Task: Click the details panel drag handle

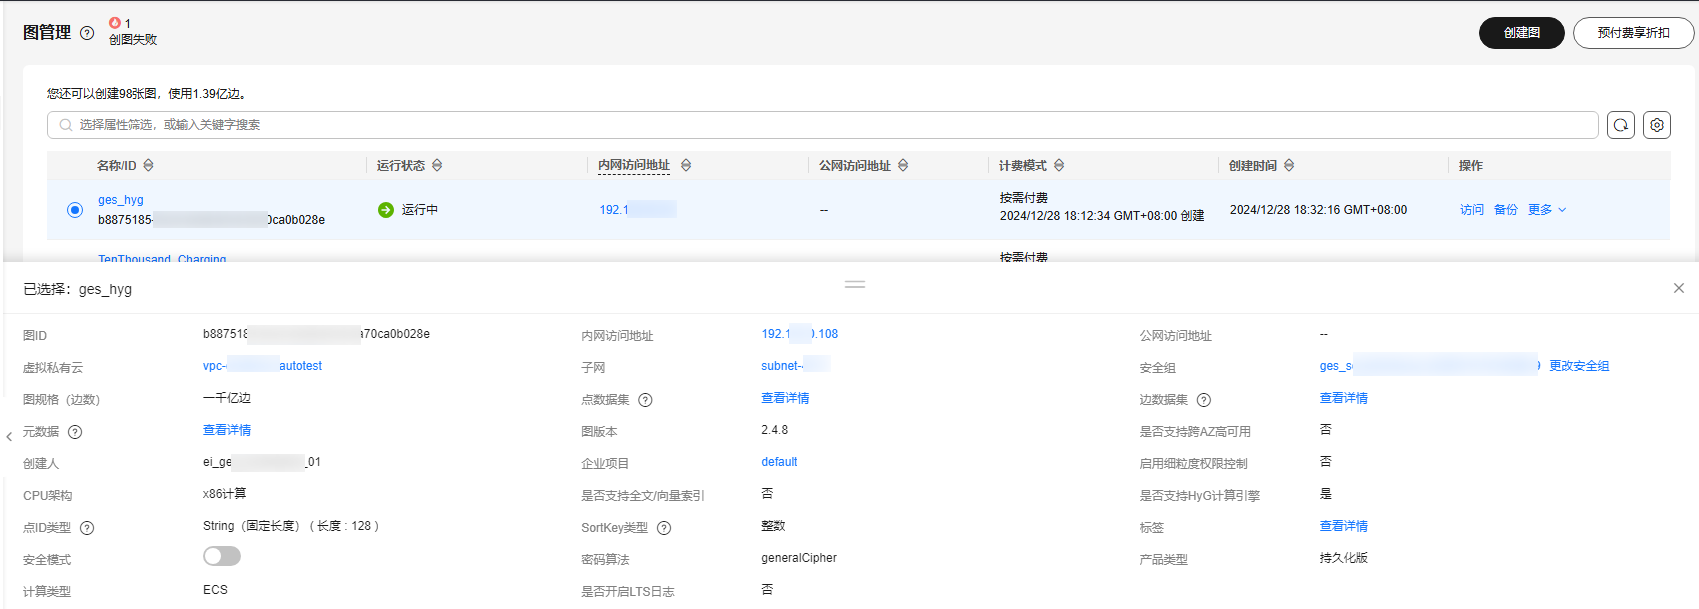Action: (x=855, y=285)
